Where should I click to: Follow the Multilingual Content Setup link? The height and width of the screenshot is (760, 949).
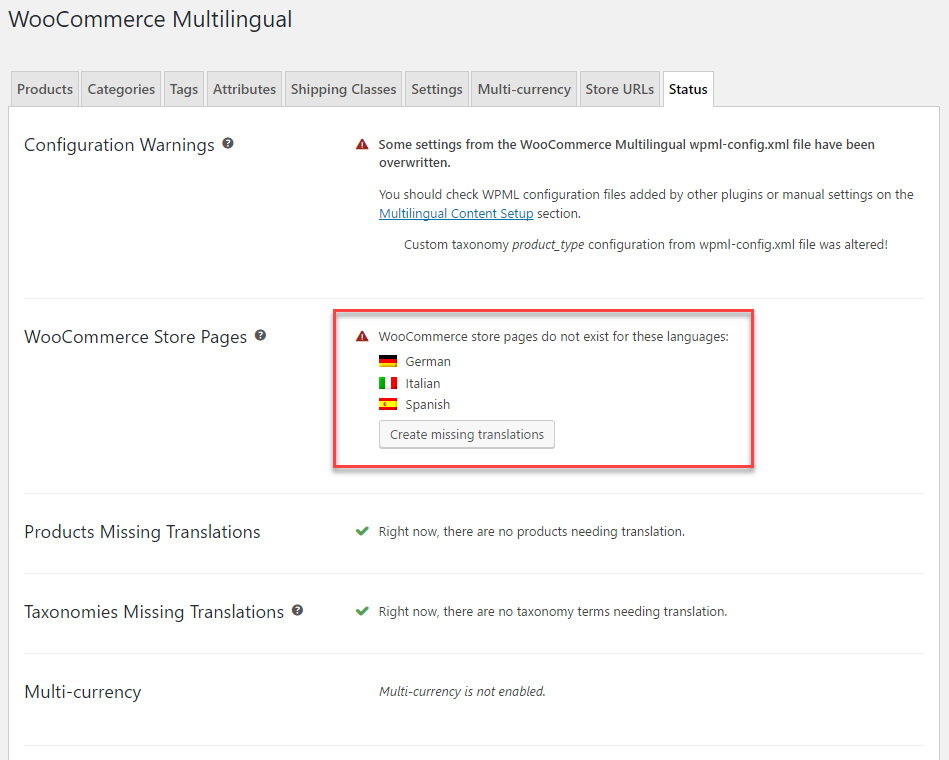(x=456, y=214)
